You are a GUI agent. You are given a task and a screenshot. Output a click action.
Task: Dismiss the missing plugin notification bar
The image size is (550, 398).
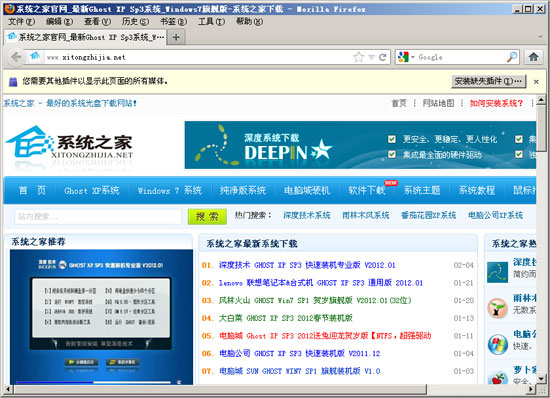pyautogui.click(x=536, y=82)
